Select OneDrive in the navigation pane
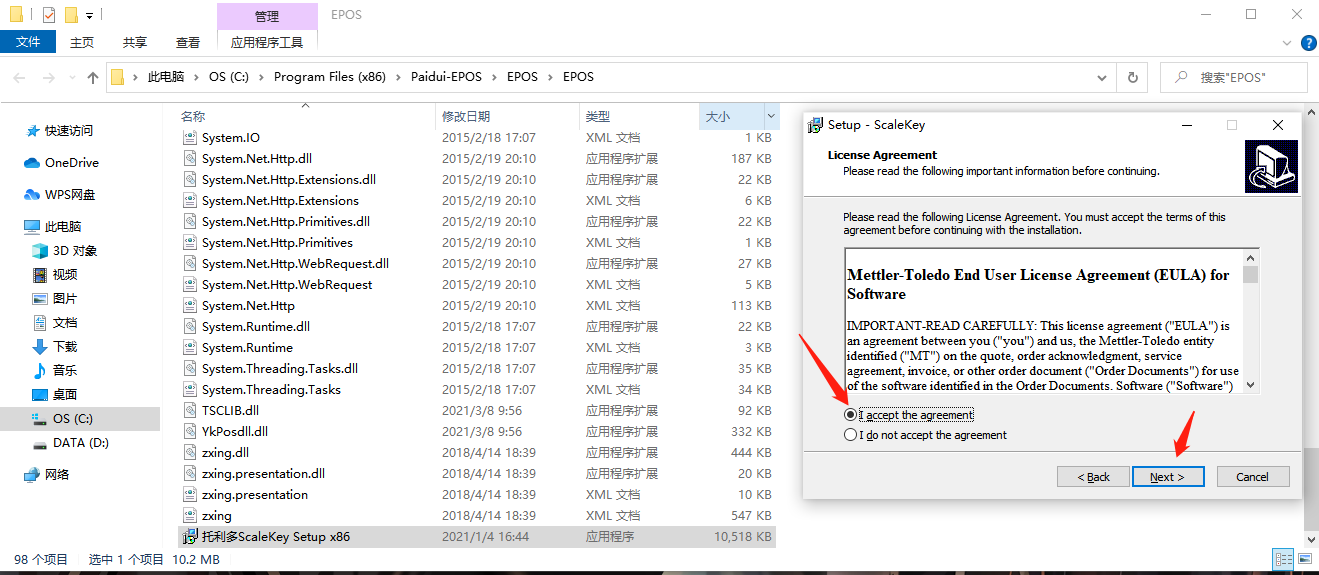1319x575 pixels. tap(72, 163)
